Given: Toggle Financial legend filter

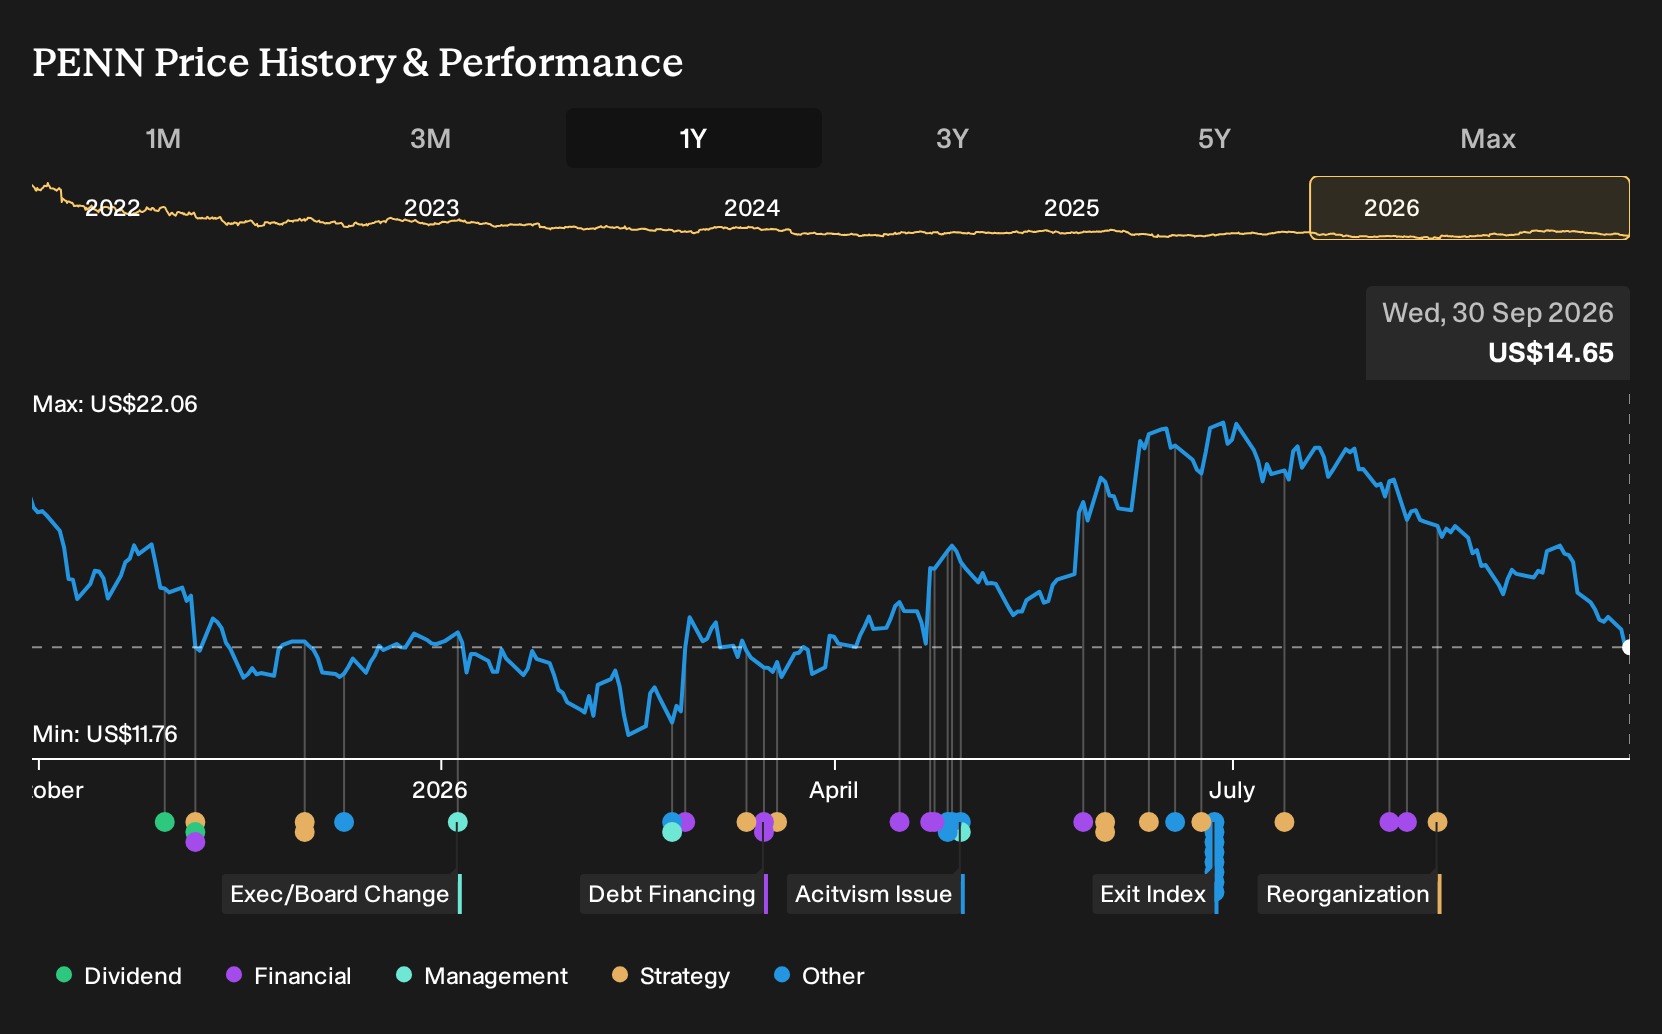Looking at the screenshot, I should [x=289, y=976].
